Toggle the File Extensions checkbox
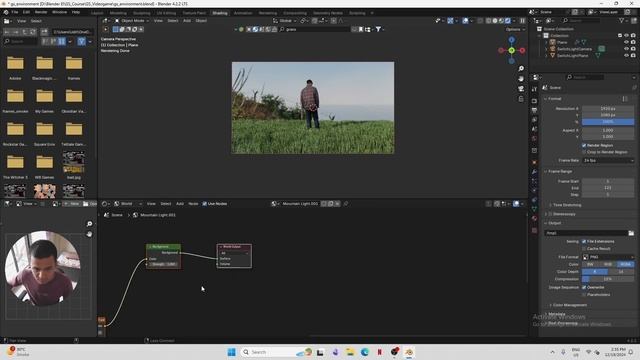This screenshot has height=360, width=640. pyautogui.click(x=584, y=241)
